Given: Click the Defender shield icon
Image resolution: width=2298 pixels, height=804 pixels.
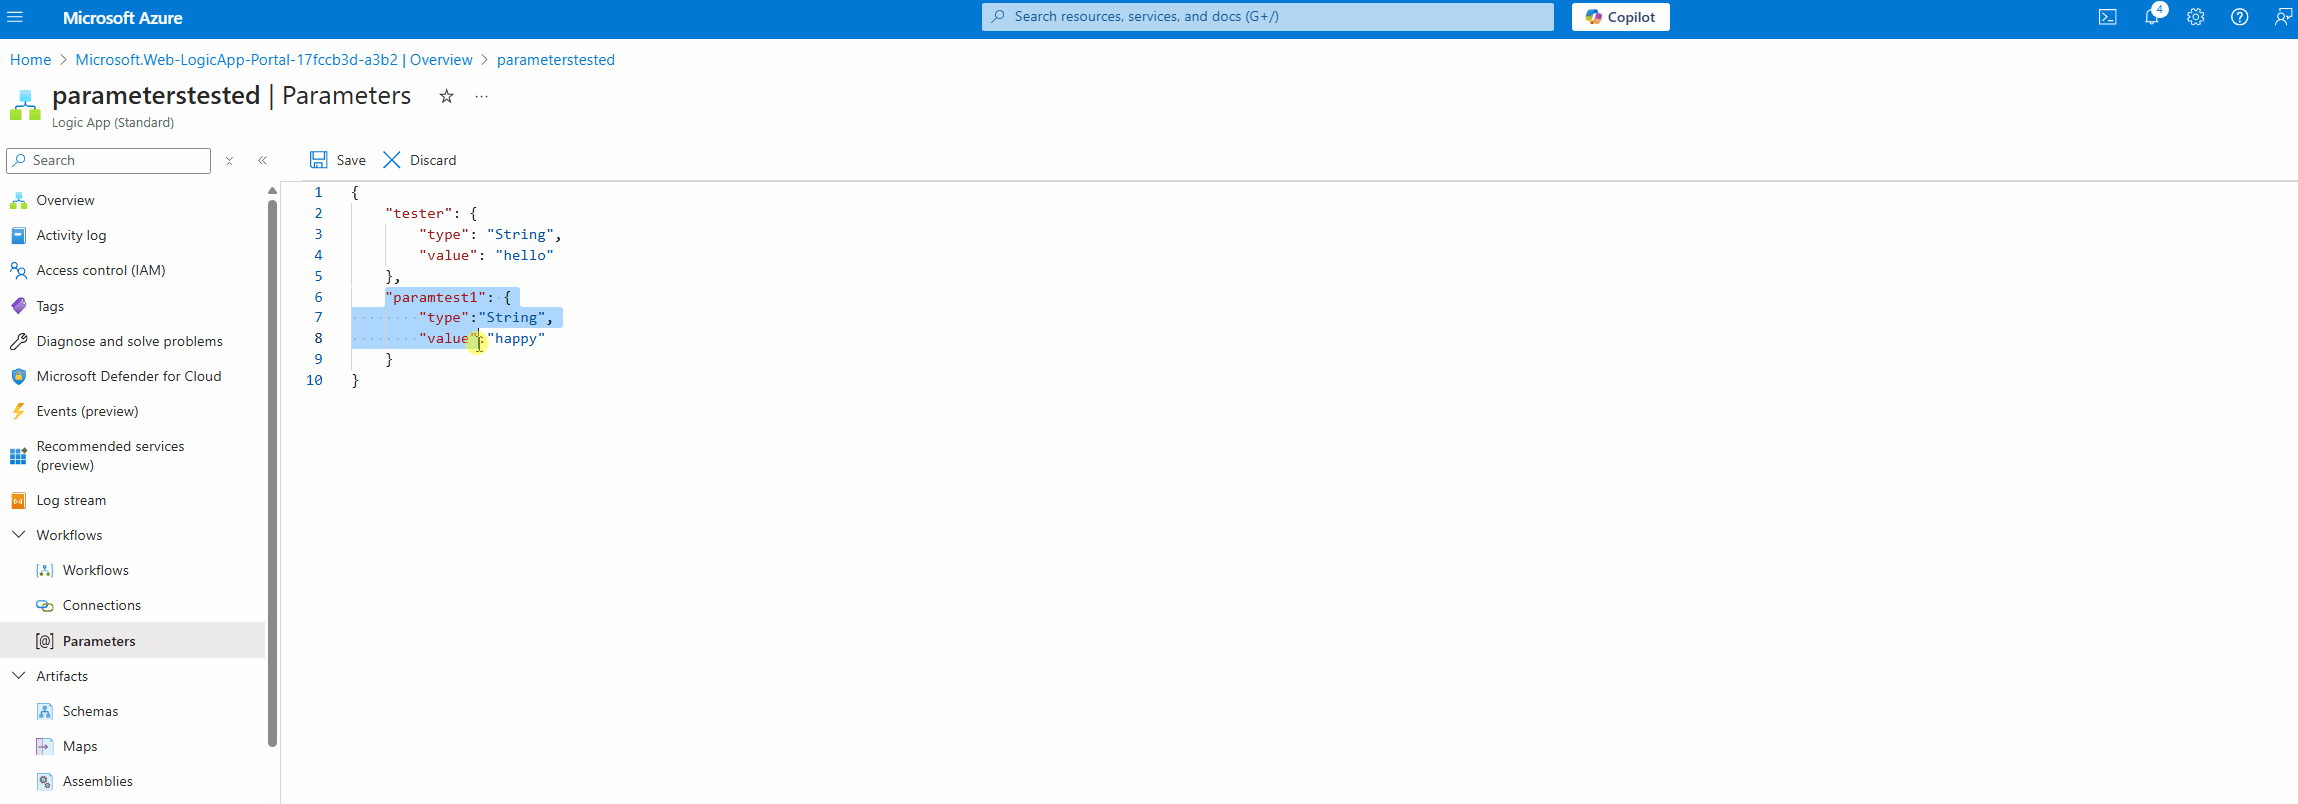Looking at the screenshot, I should click(x=18, y=376).
